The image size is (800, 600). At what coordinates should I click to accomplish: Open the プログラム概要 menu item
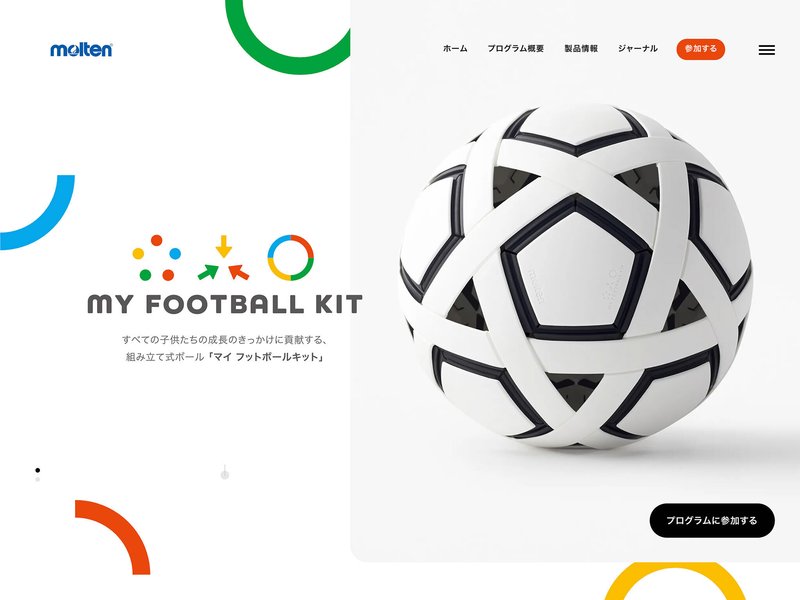coord(515,49)
